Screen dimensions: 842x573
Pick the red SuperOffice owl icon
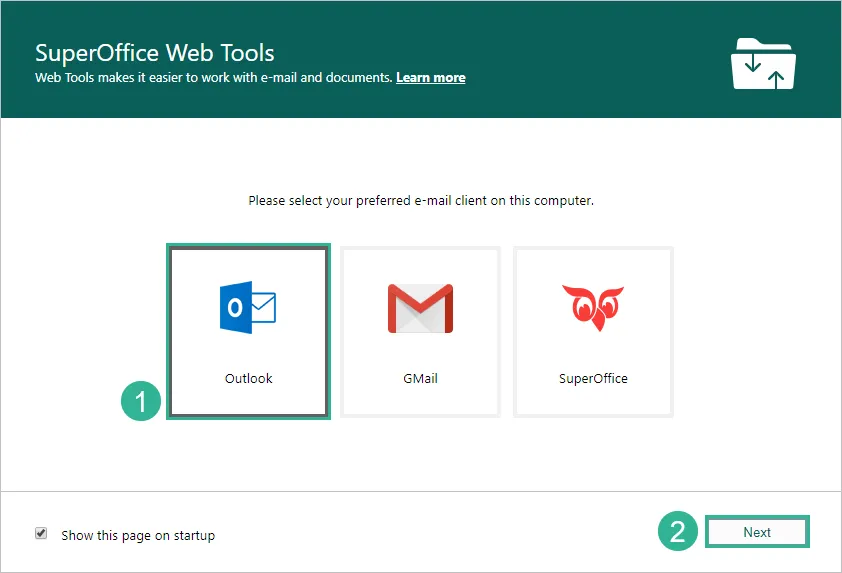593,307
